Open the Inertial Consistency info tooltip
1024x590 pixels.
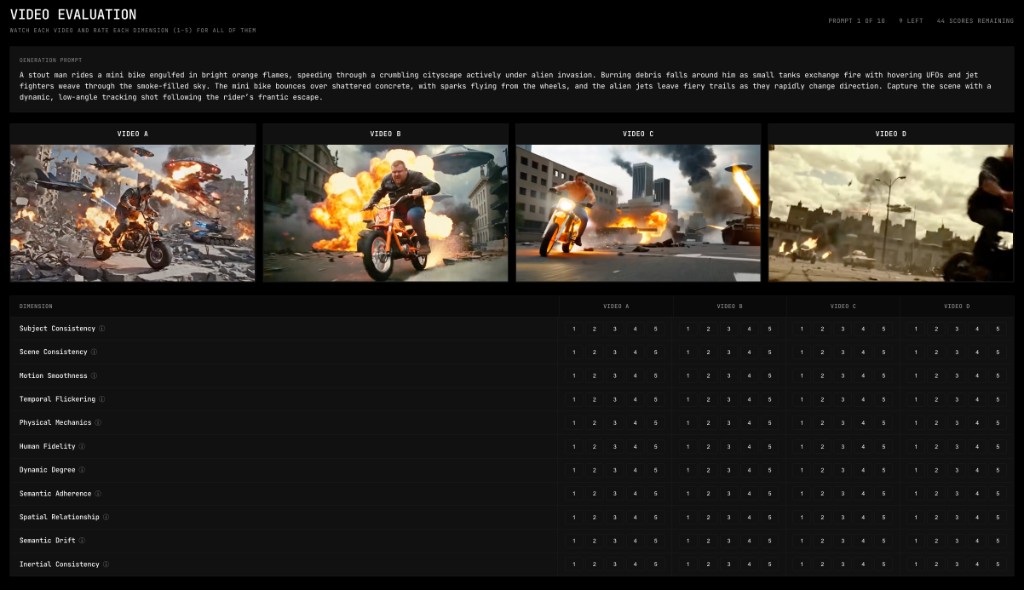coord(107,564)
